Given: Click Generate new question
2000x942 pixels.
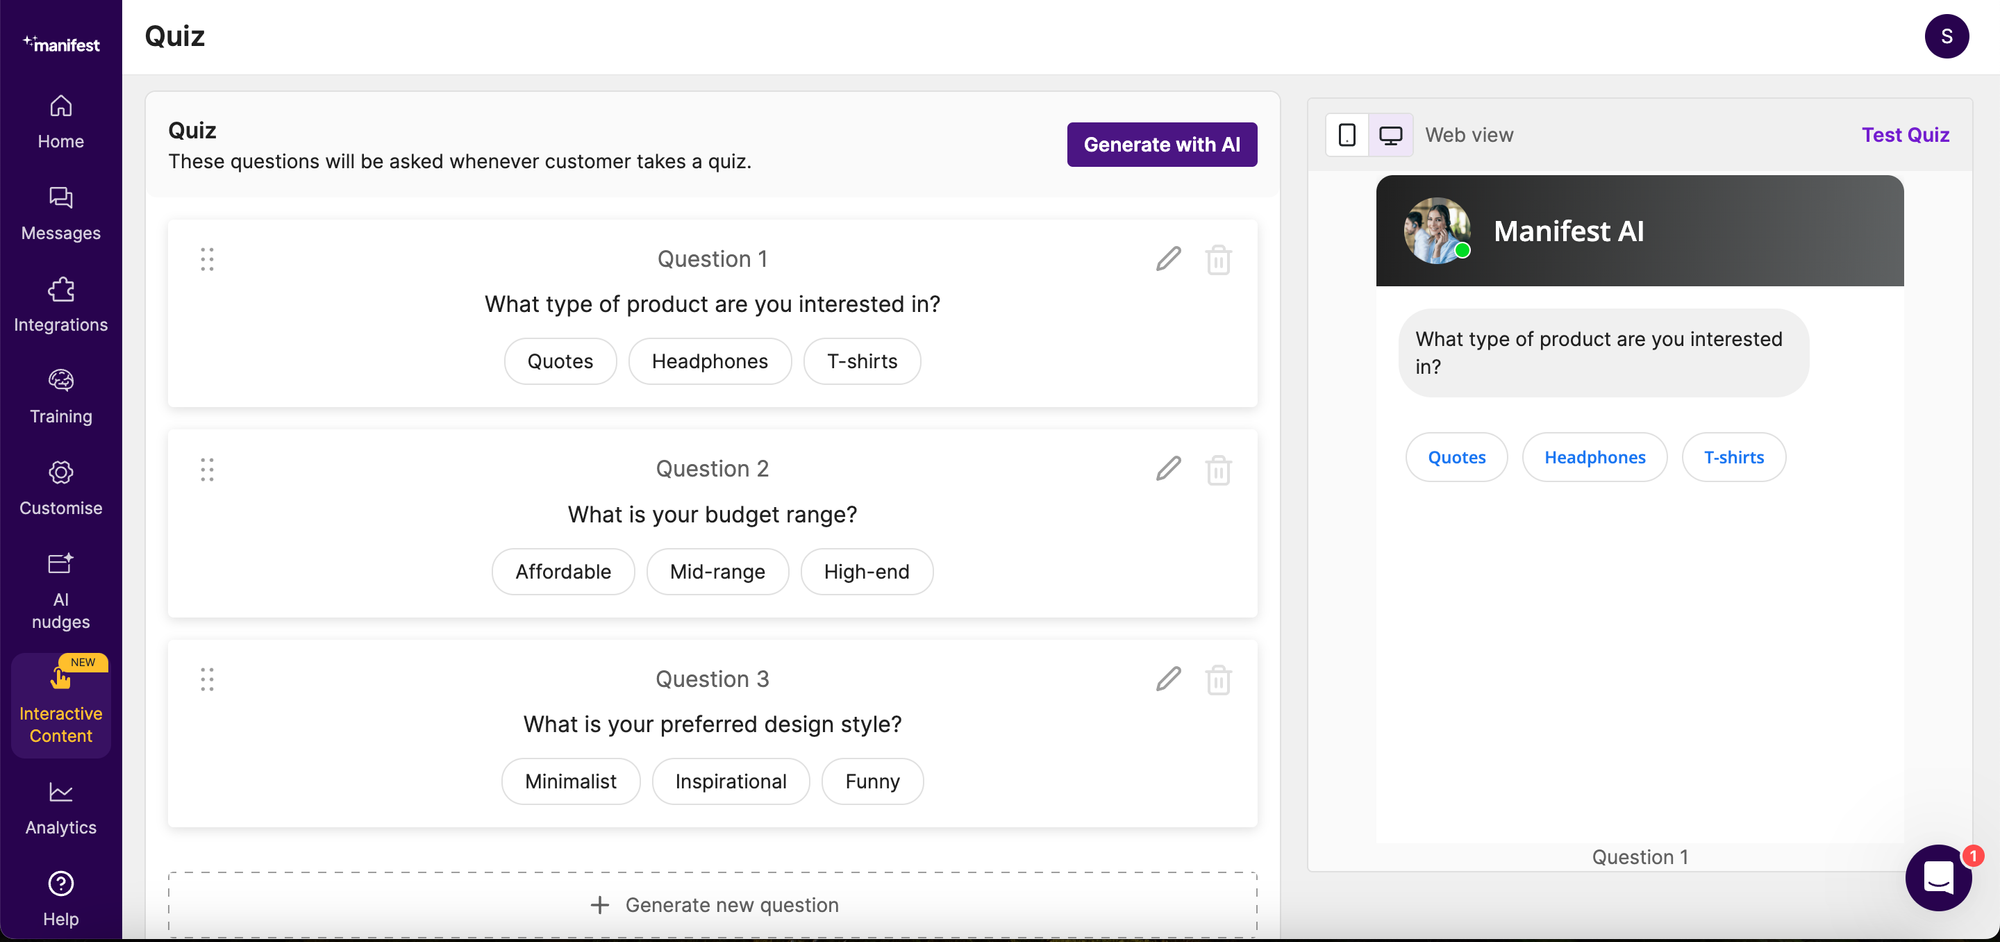Looking at the screenshot, I should (712, 905).
